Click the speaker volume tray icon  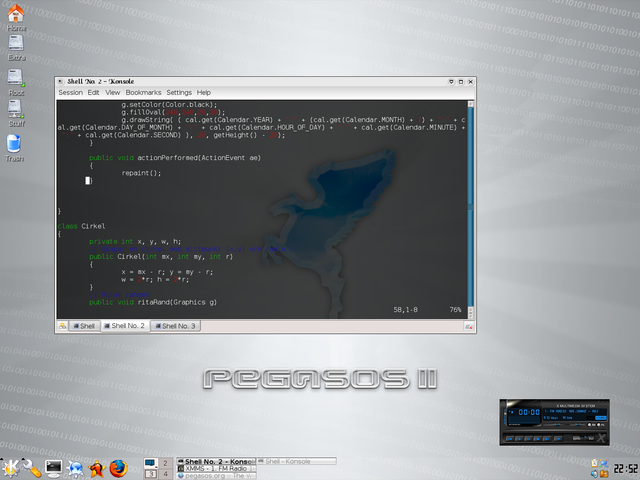(x=594, y=473)
